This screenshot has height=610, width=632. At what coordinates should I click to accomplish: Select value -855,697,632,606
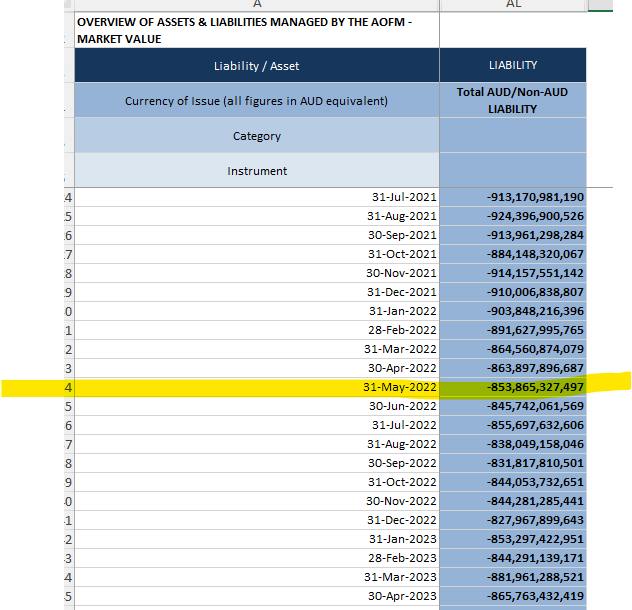513,425
